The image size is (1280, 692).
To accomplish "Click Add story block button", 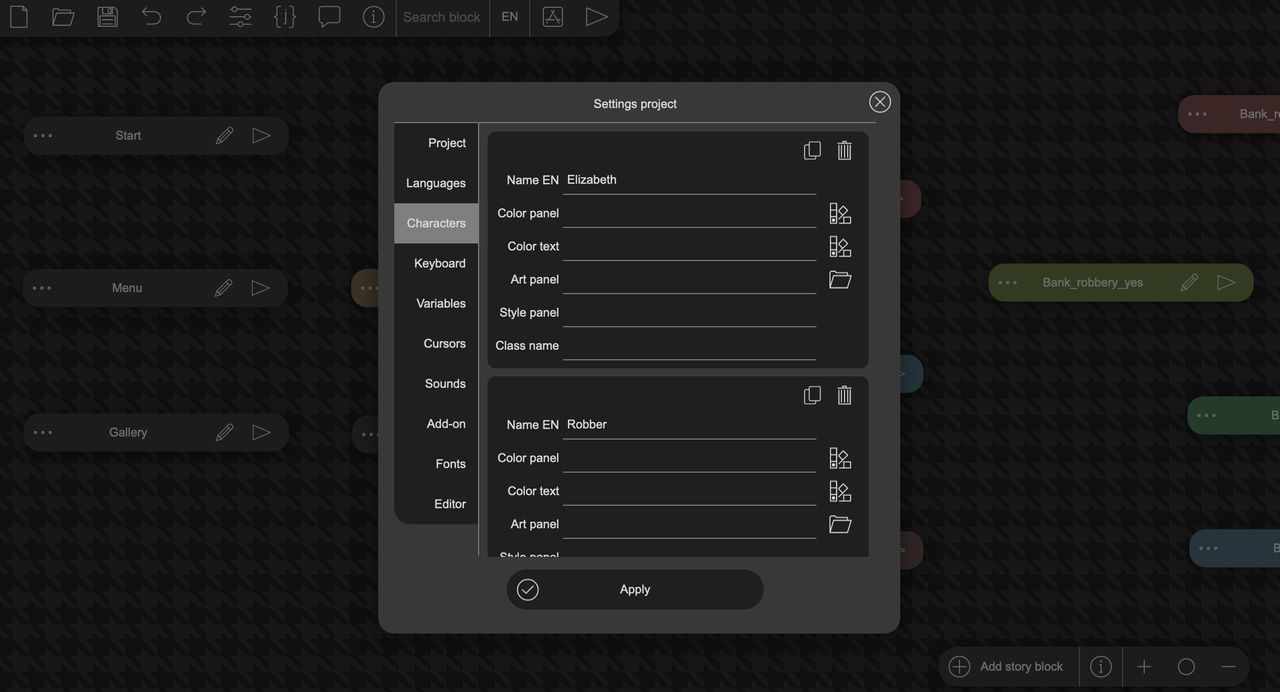I will click(x=1009, y=666).
